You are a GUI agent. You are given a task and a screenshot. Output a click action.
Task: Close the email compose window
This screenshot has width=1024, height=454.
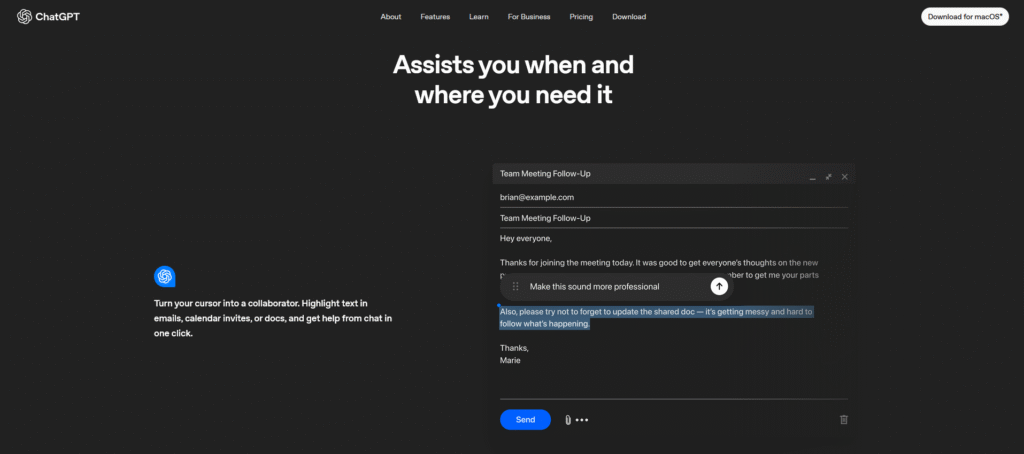point(844,176)
